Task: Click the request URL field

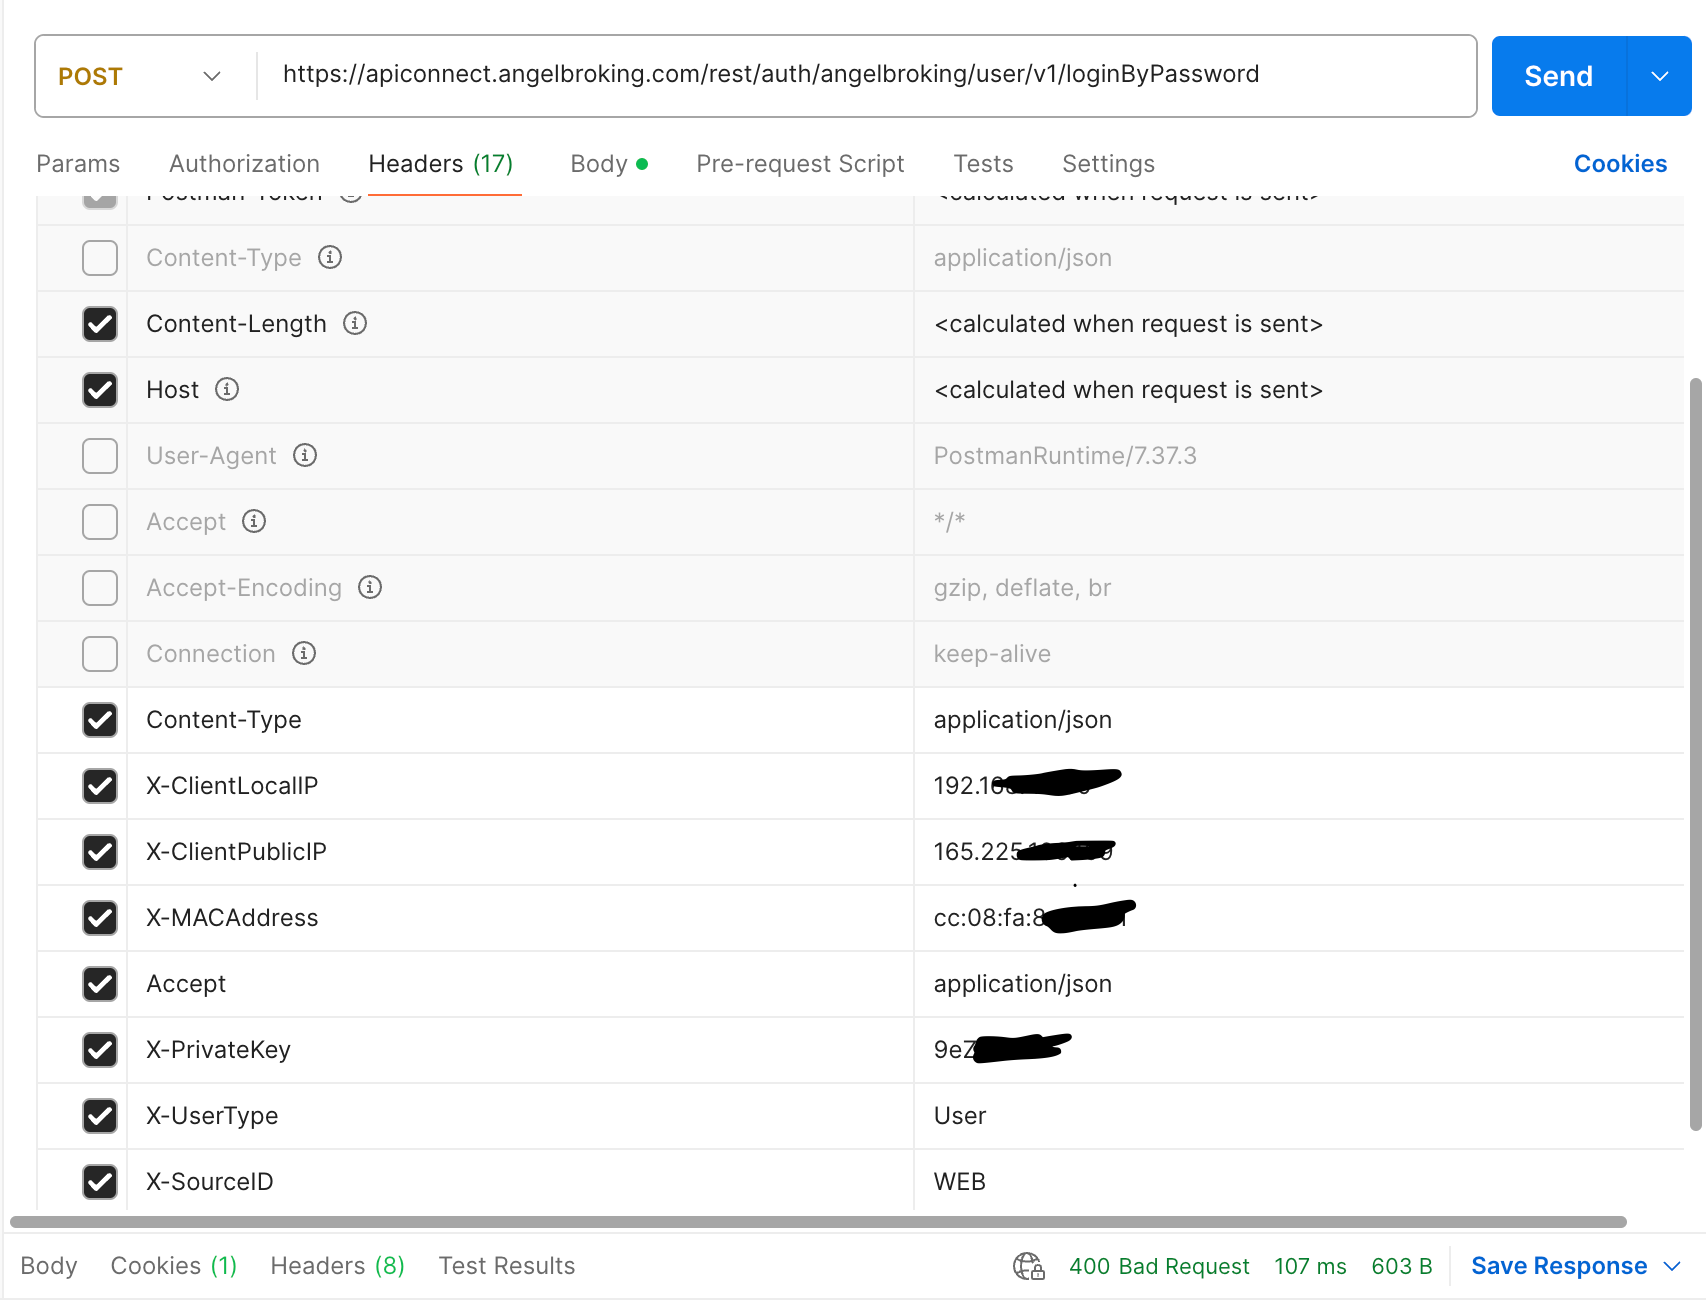Action: point(866,75)
